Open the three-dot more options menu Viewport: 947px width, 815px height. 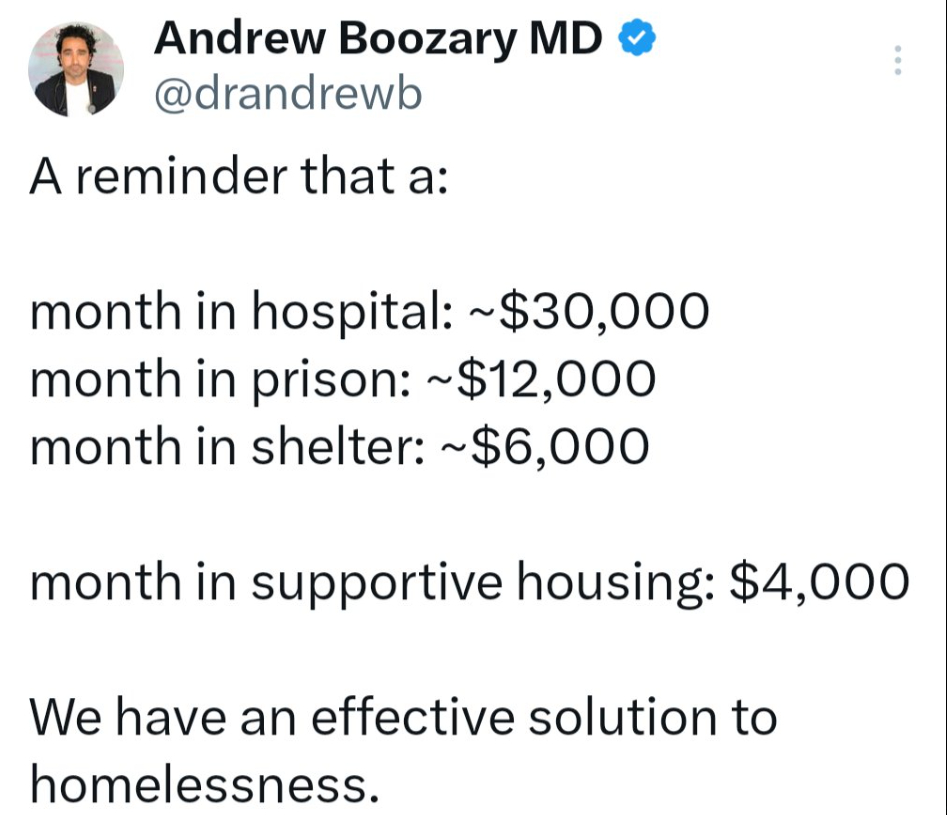coord(897,61)
